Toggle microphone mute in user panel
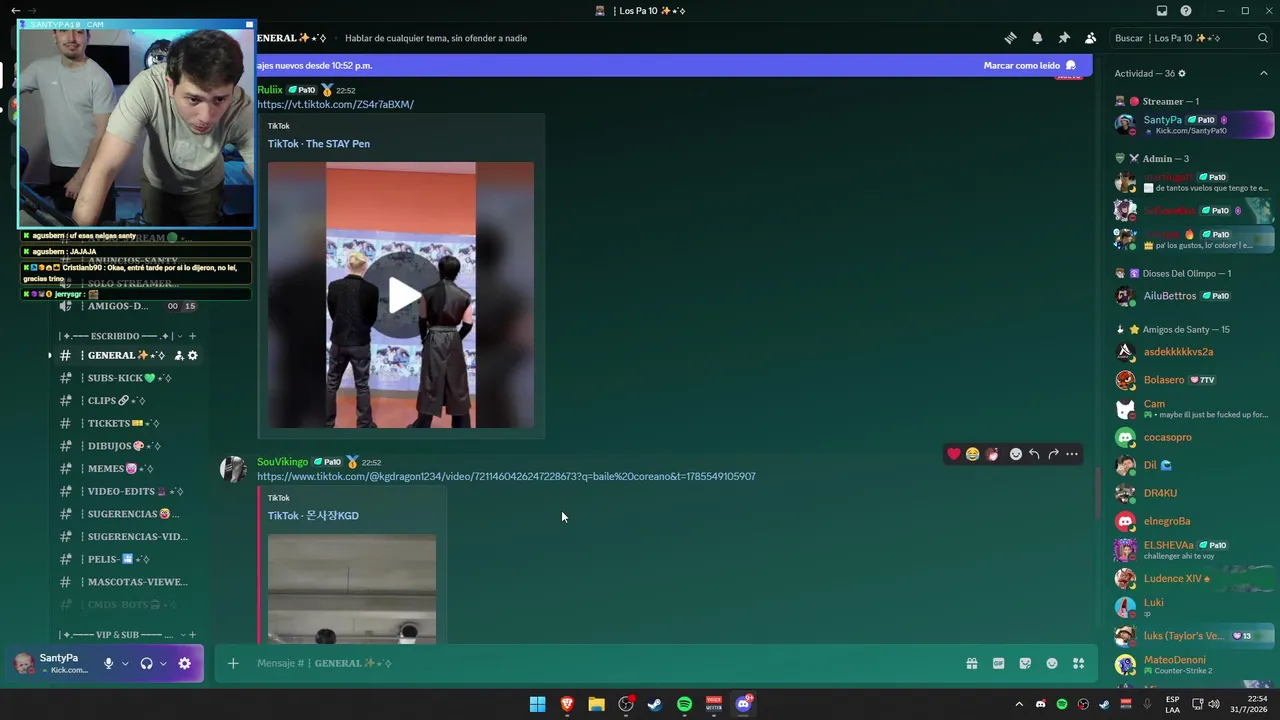This screenshot has height=720, width=1280. pos(108,663)
